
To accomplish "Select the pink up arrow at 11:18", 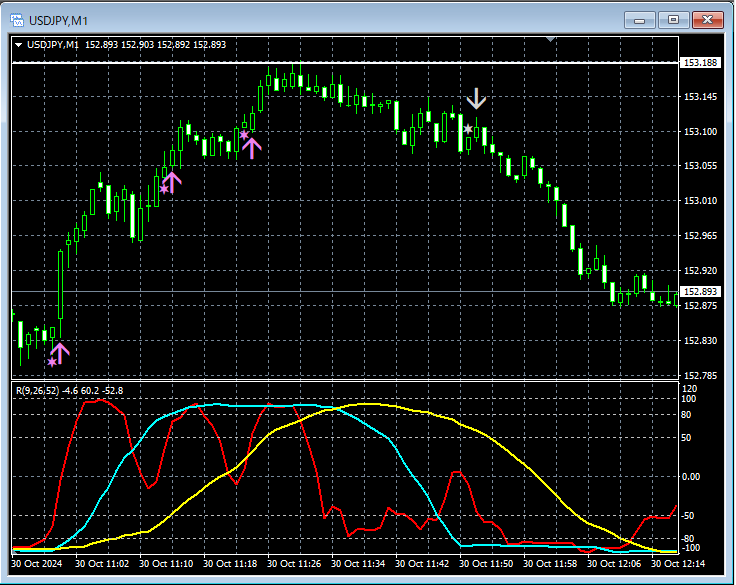I will click(x=251, y=148).
